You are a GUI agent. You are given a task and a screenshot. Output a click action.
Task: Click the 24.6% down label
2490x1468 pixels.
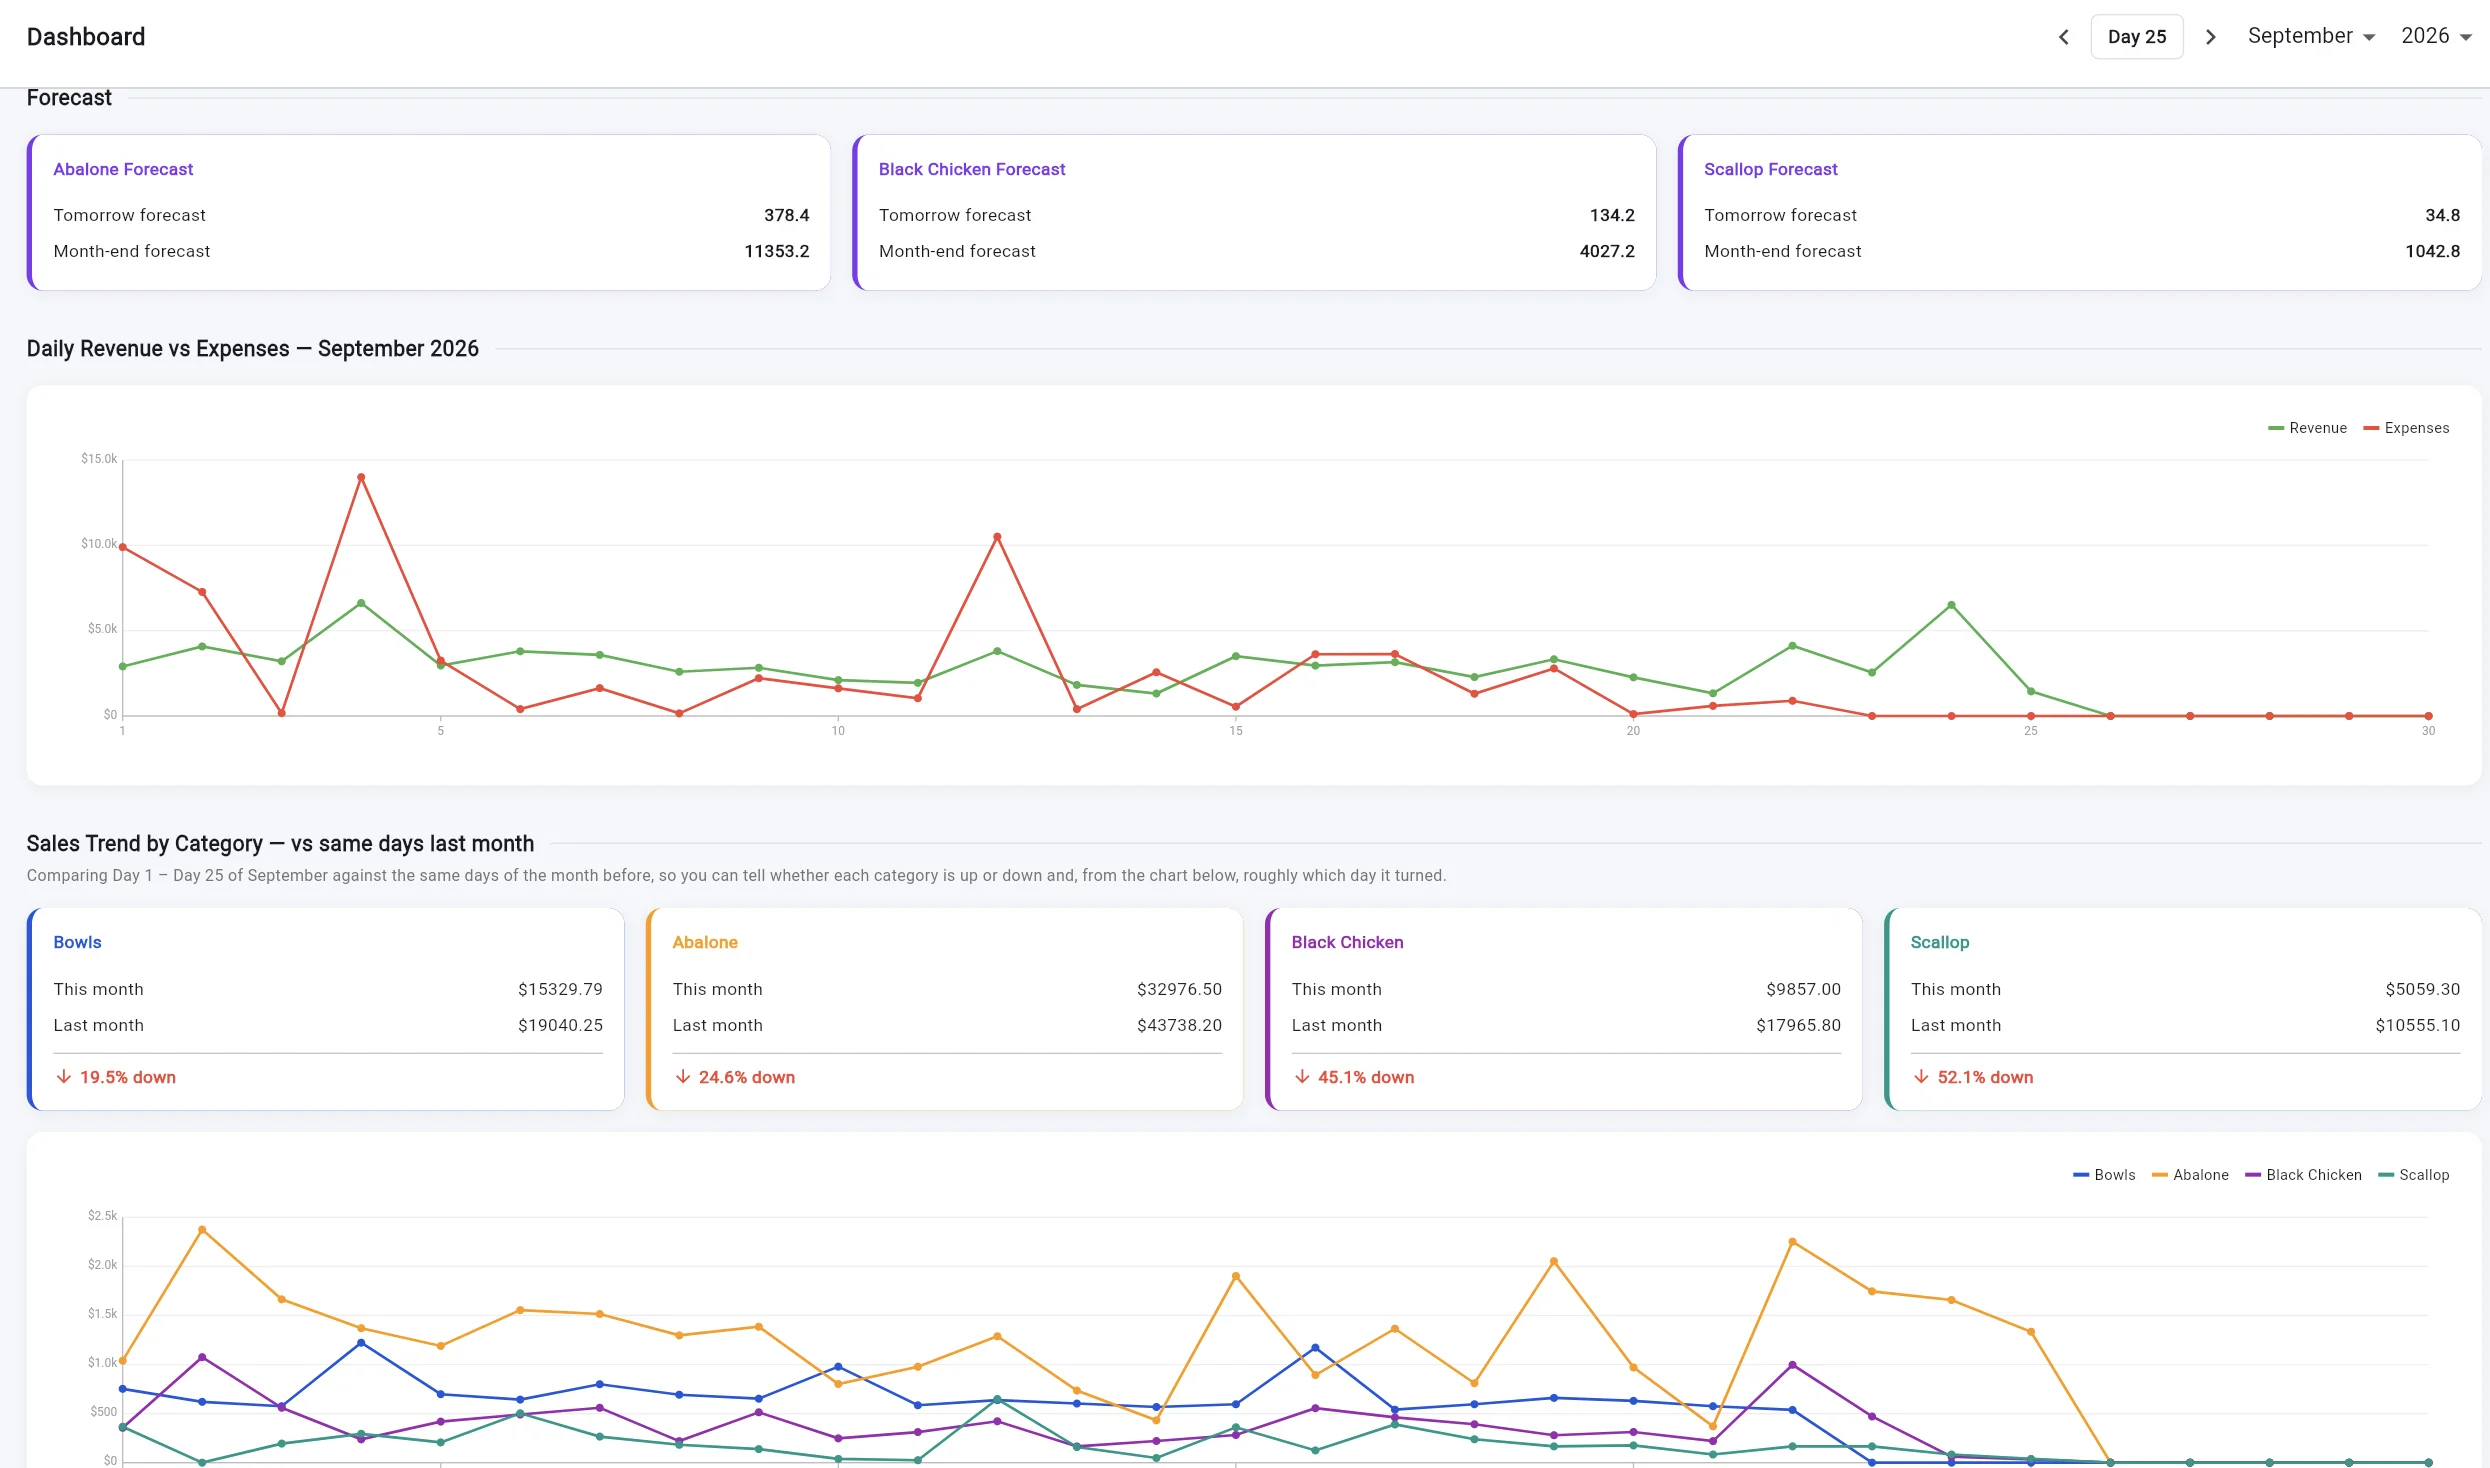[747, 1077]
